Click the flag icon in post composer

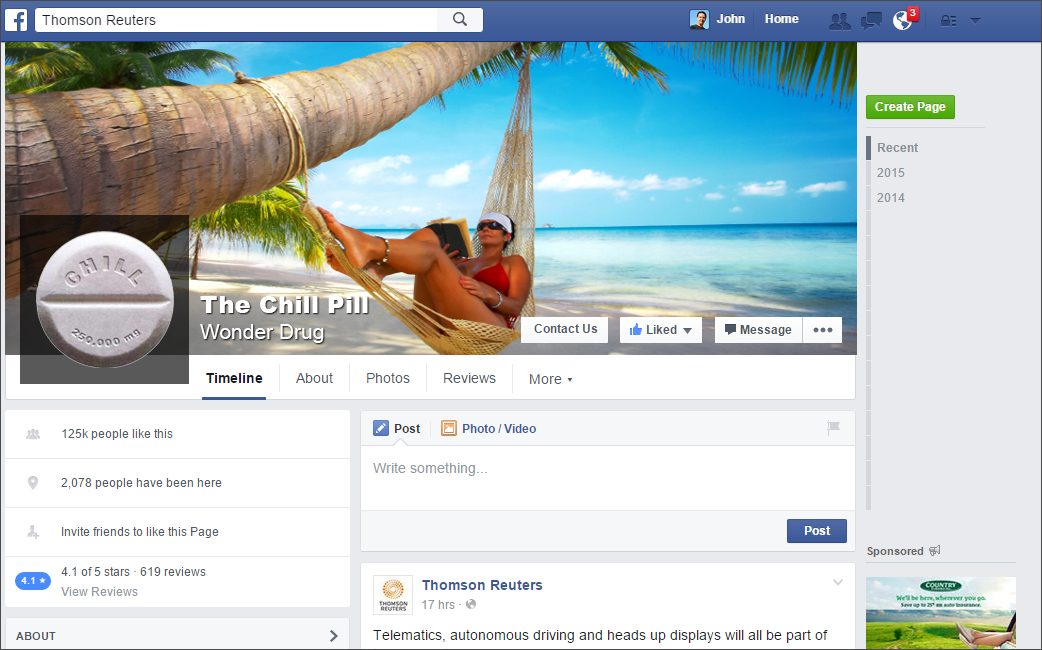tap(833, 428)
